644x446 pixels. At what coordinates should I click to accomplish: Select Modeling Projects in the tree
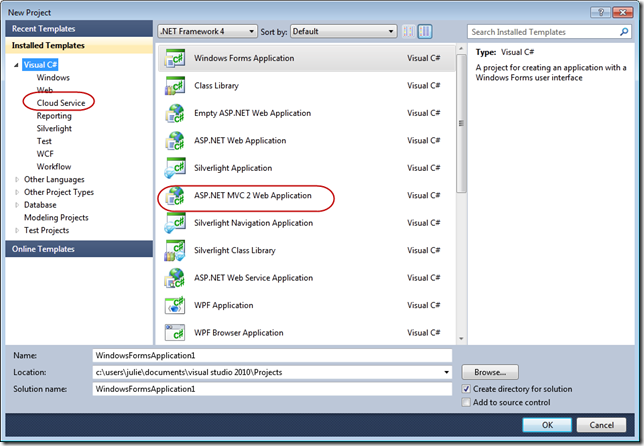point(56,218)
